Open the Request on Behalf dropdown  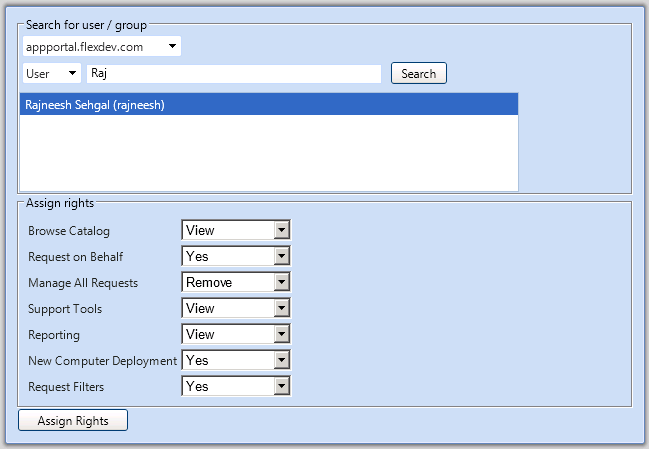tap(236, 256)
